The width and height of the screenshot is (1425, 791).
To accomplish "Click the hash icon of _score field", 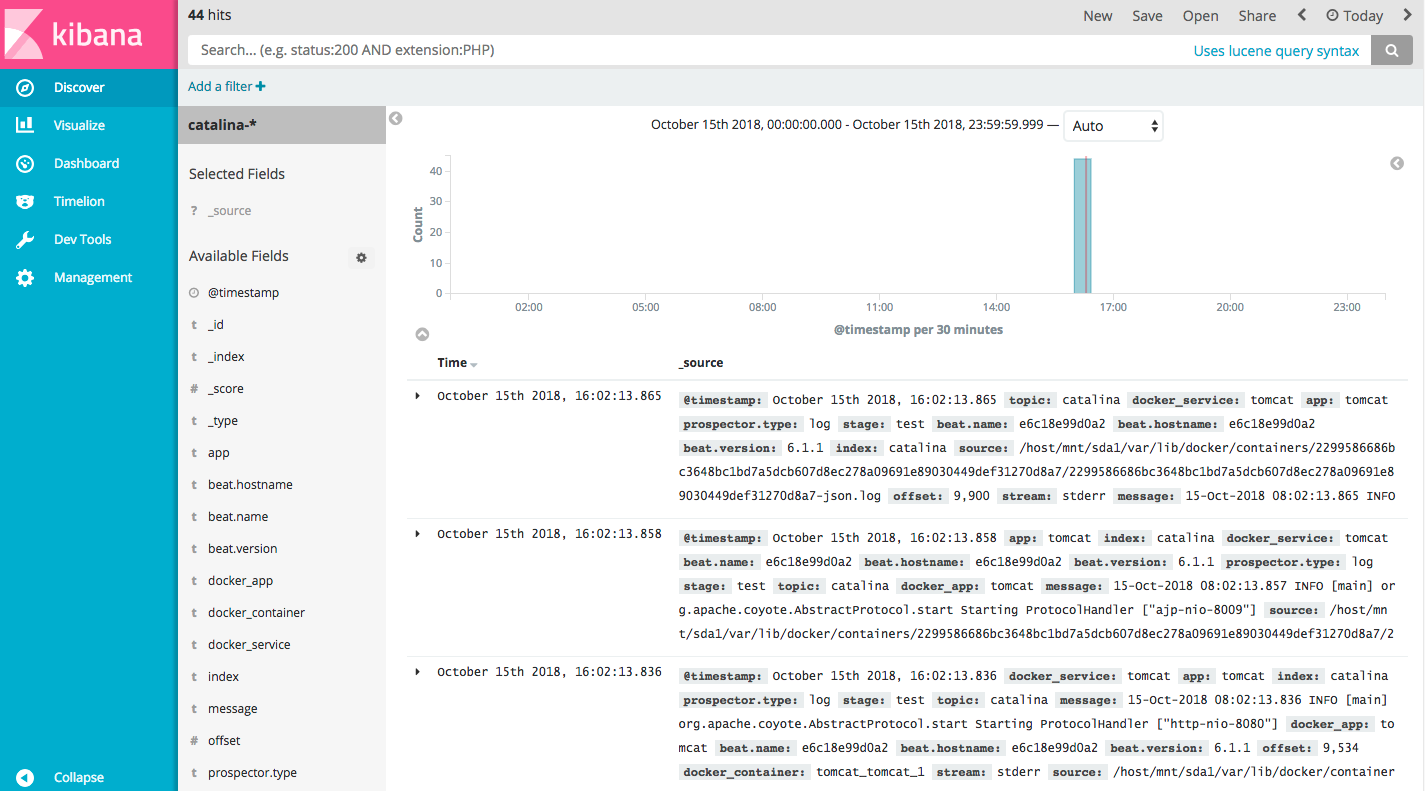I will tap(194, 389).
